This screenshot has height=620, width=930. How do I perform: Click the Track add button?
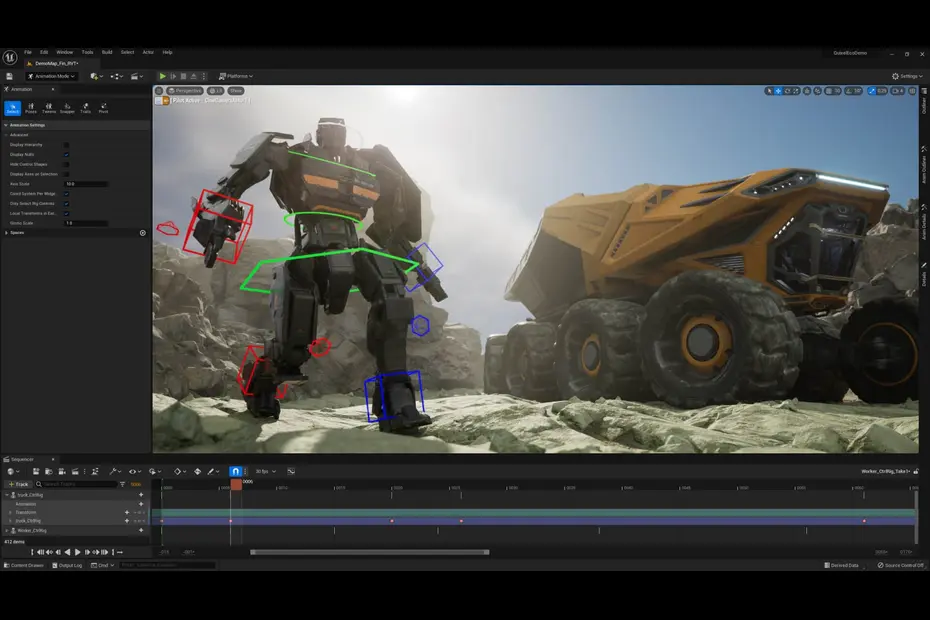click(x=18, y=484)
